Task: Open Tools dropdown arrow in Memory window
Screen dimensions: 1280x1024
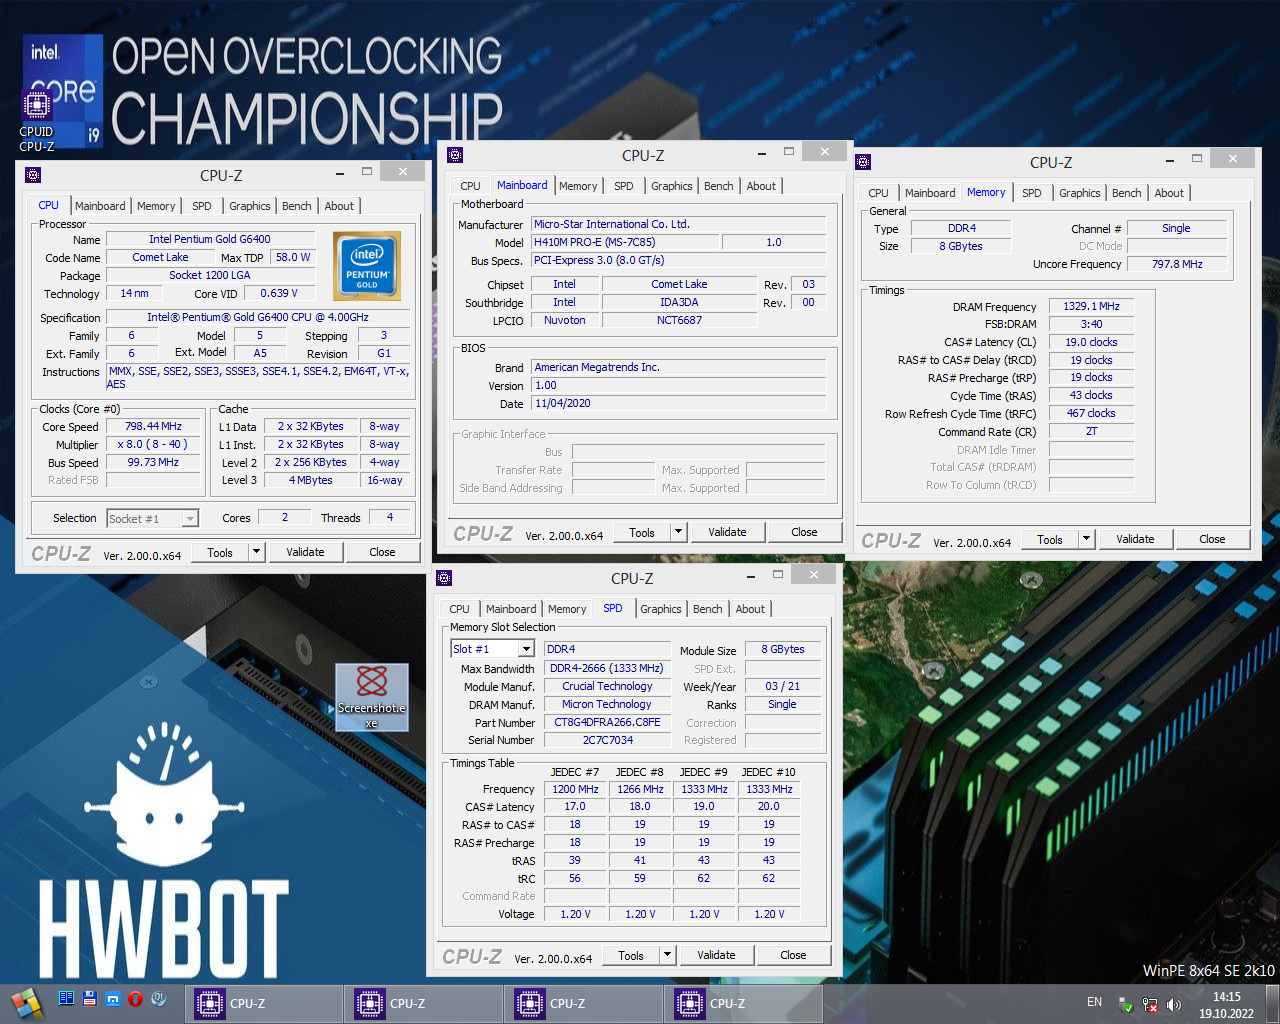Action: pos(1086,539)
